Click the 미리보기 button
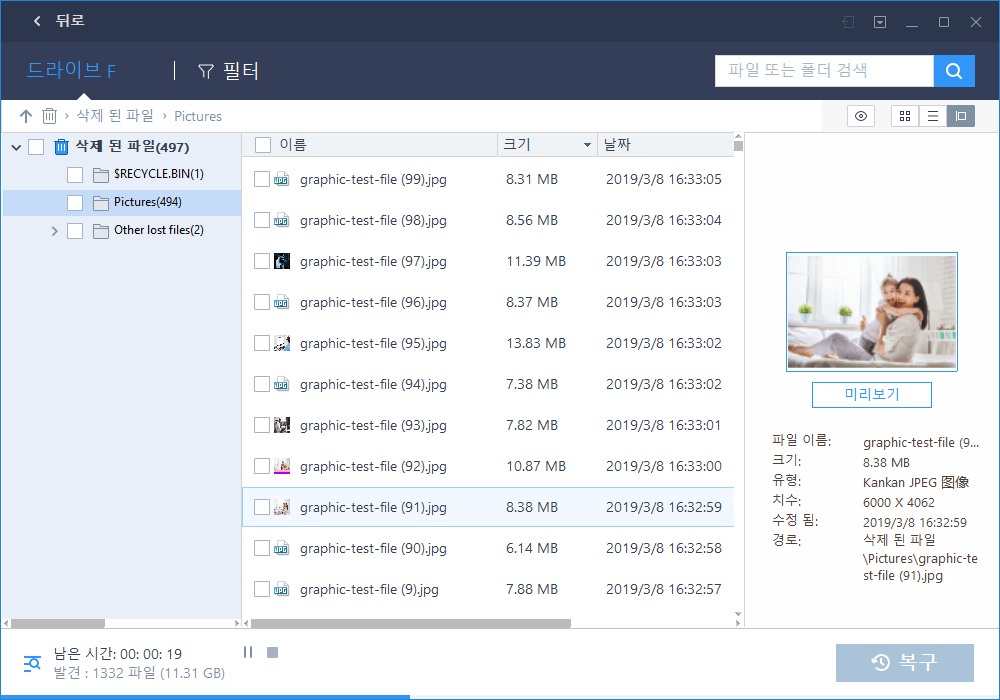Image resolution: width=1000 pixels, height=700 pixels. coord(871,395)
